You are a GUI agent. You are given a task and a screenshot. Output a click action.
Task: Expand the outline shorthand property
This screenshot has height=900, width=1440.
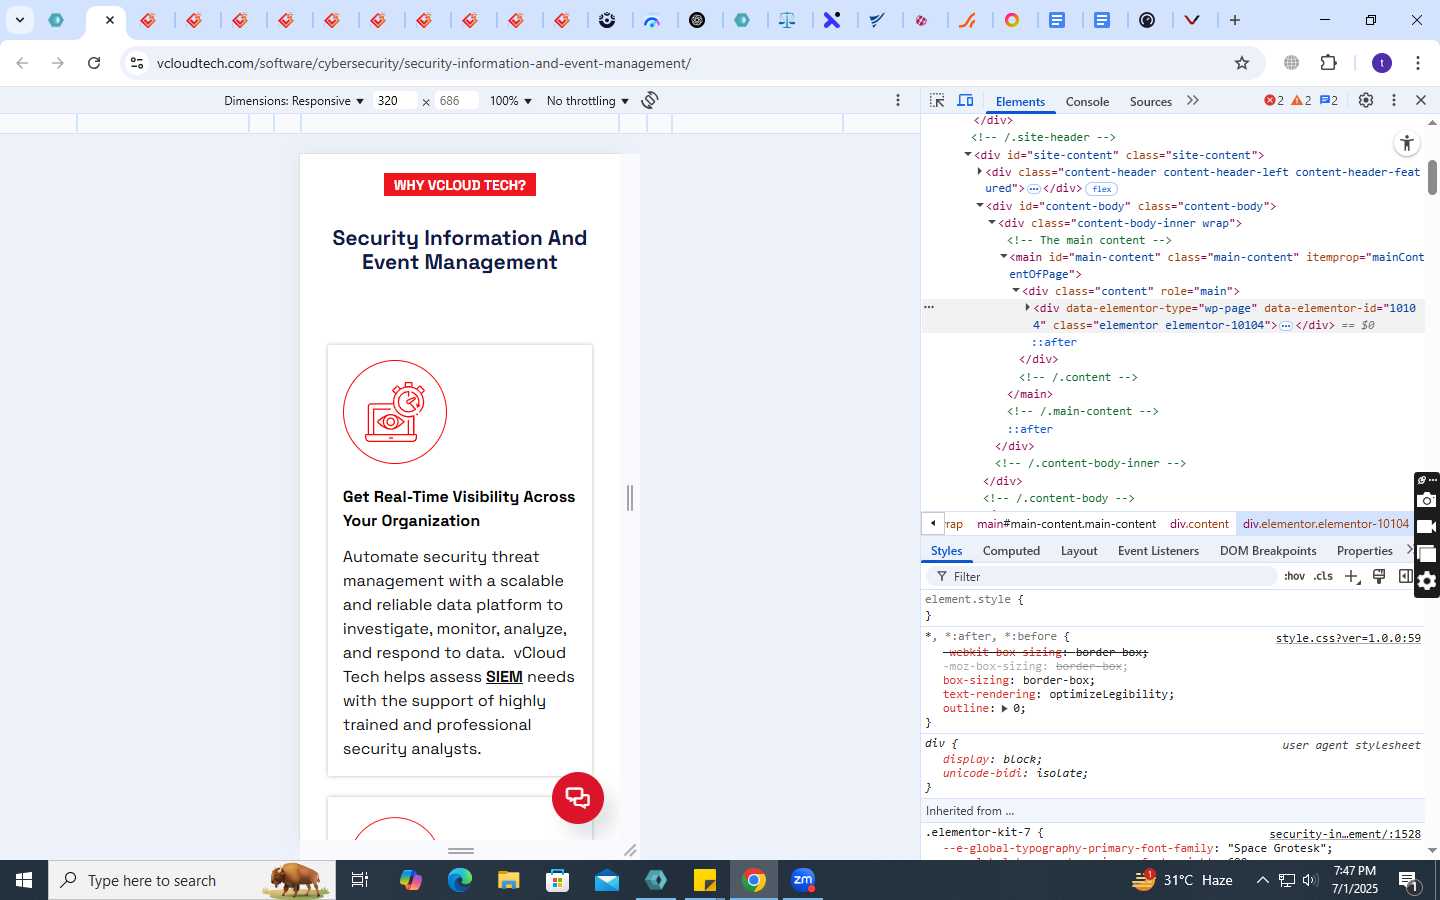pyautogui.click(x=1004, y=708)
